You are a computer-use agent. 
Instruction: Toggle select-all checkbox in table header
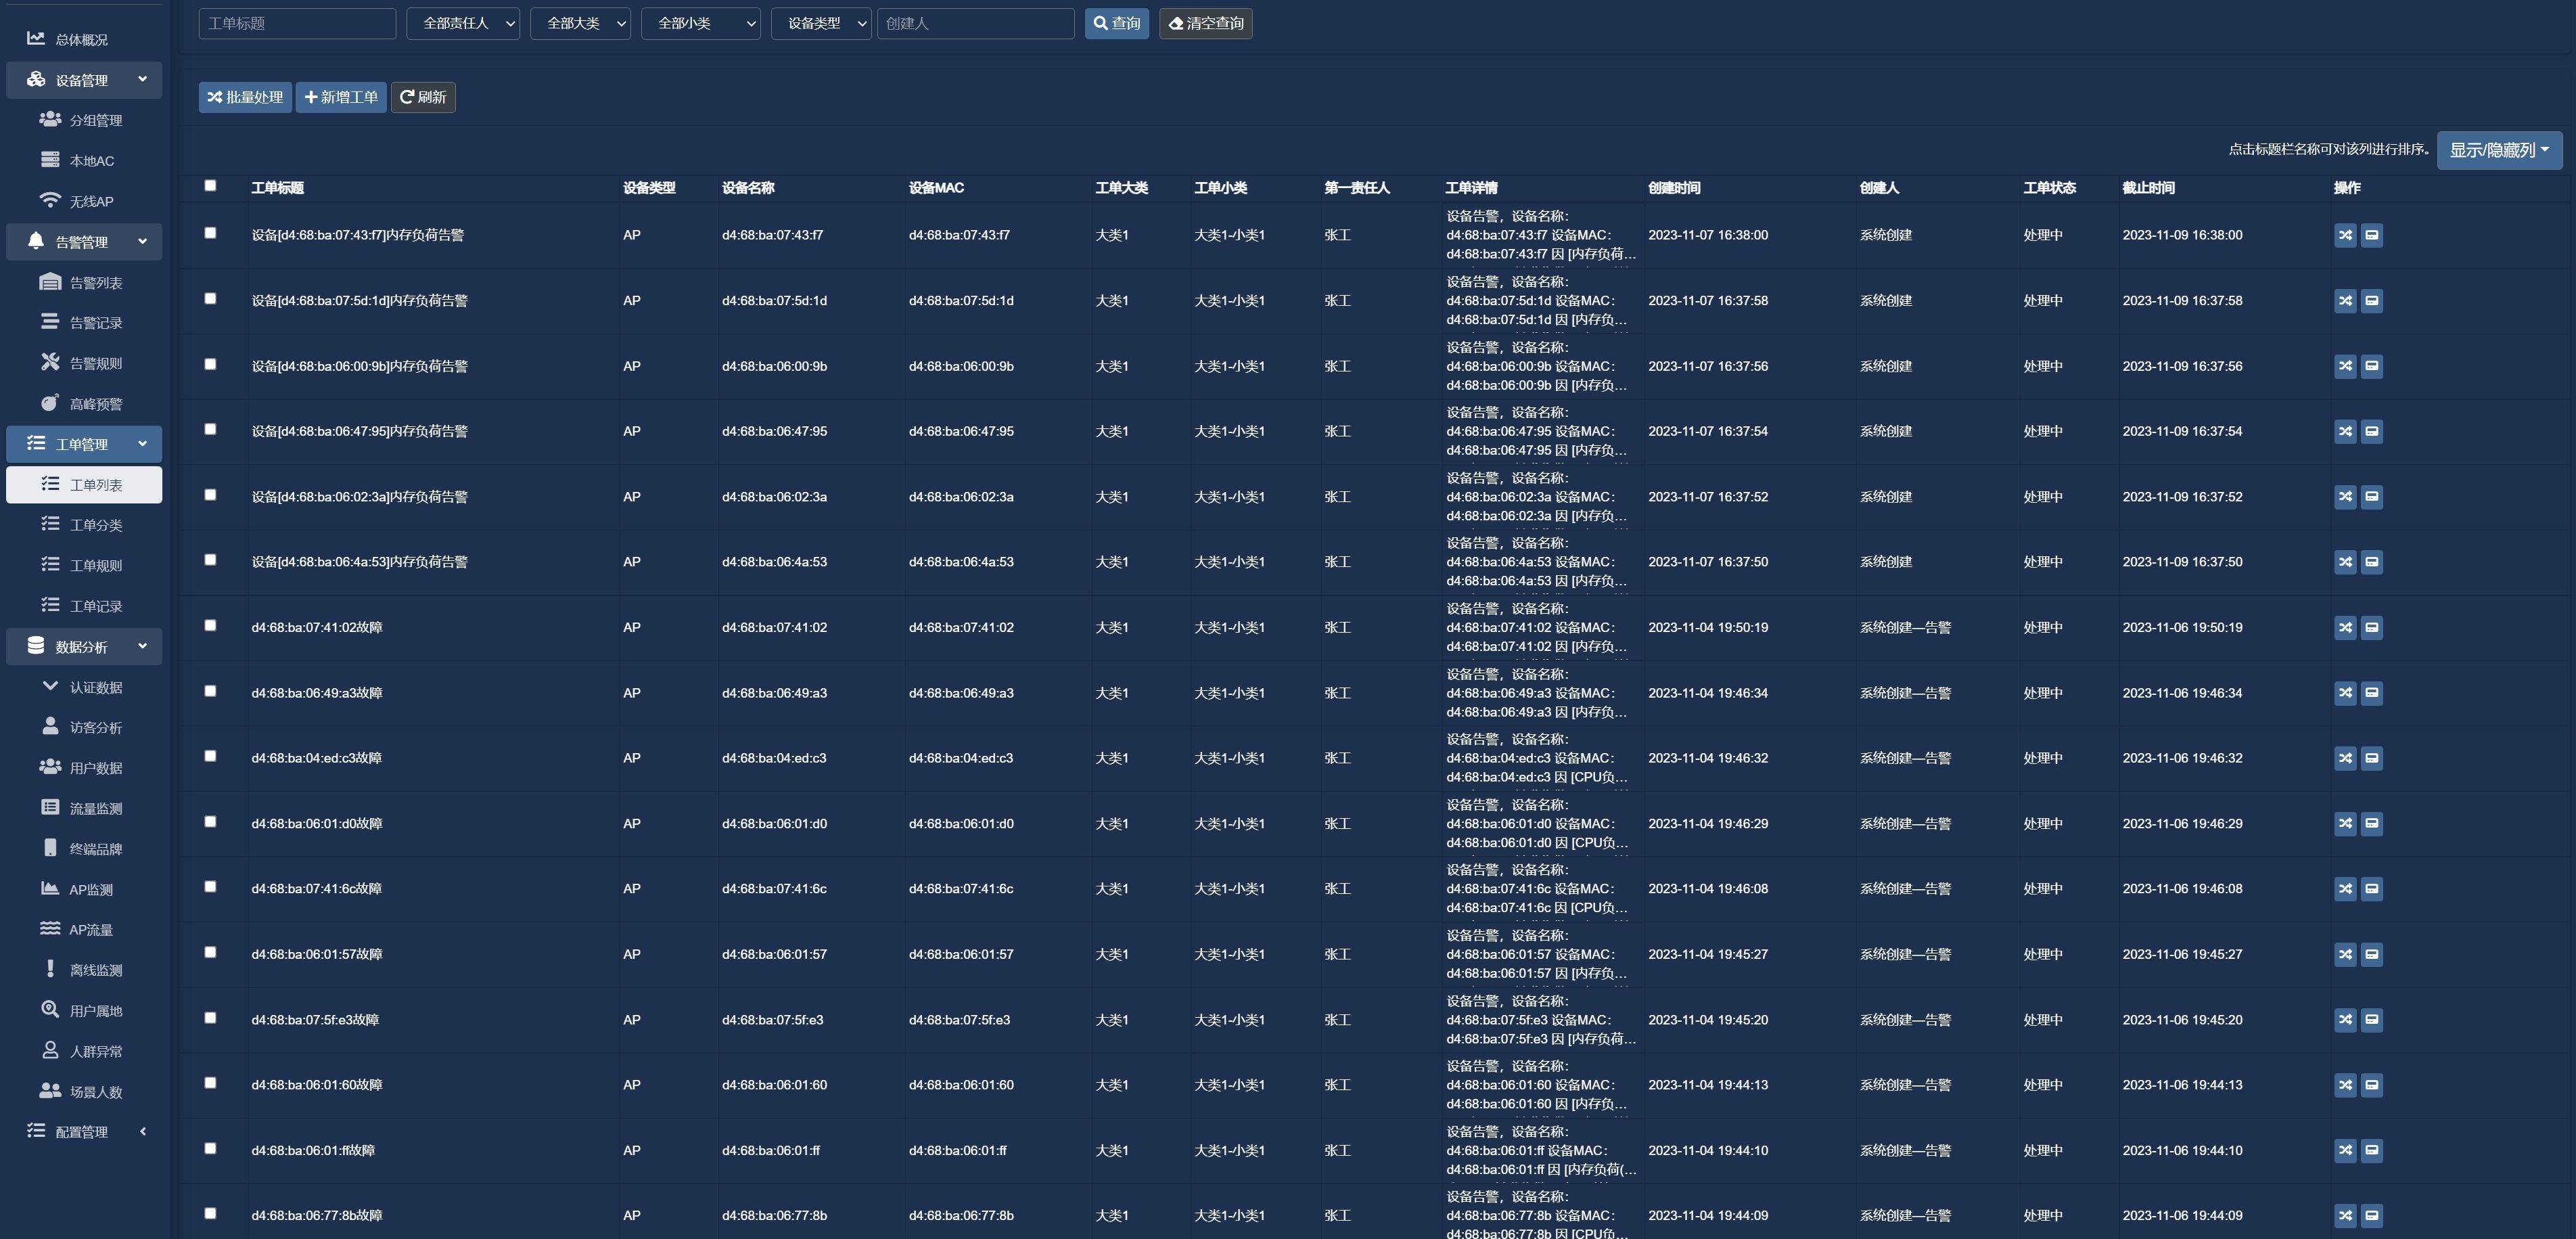(x=210, y=185)
